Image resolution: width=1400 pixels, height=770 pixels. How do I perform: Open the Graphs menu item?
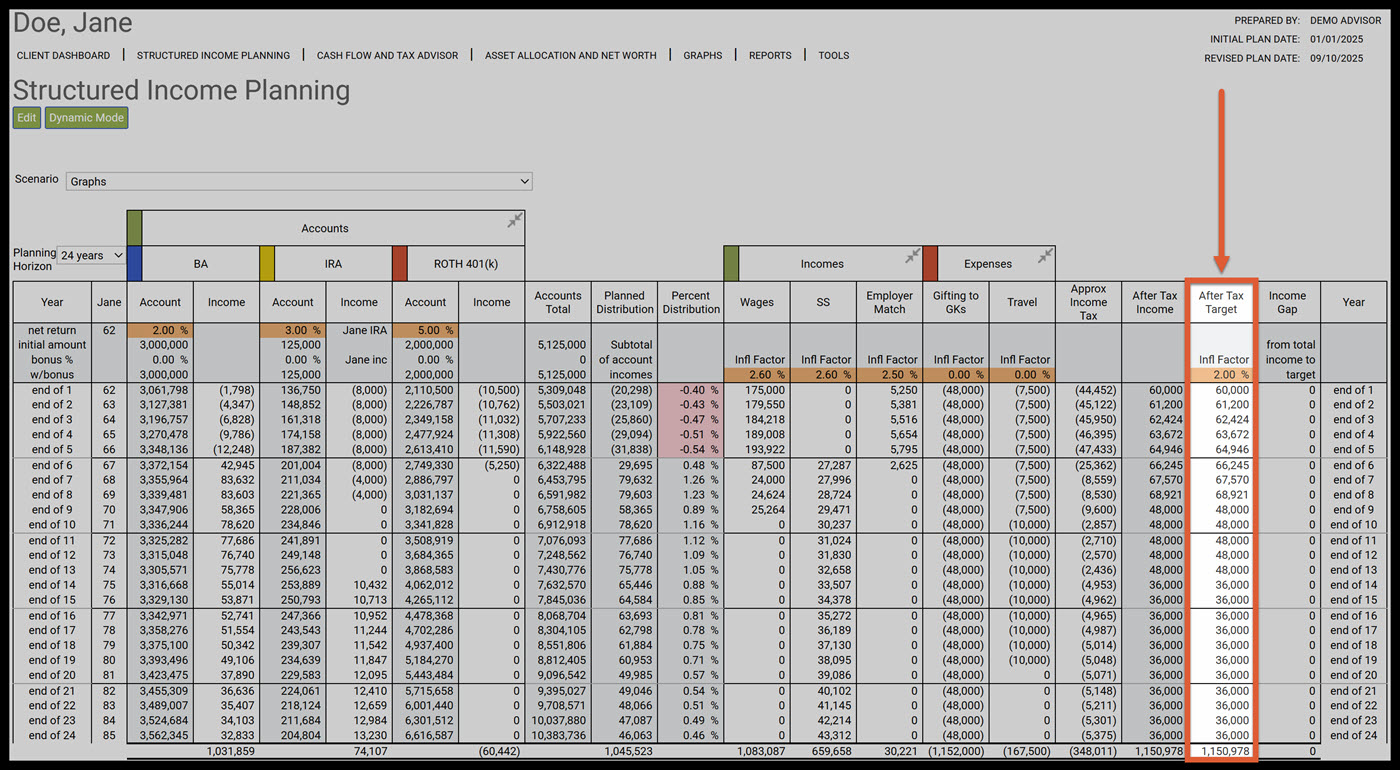pos(703,55)
